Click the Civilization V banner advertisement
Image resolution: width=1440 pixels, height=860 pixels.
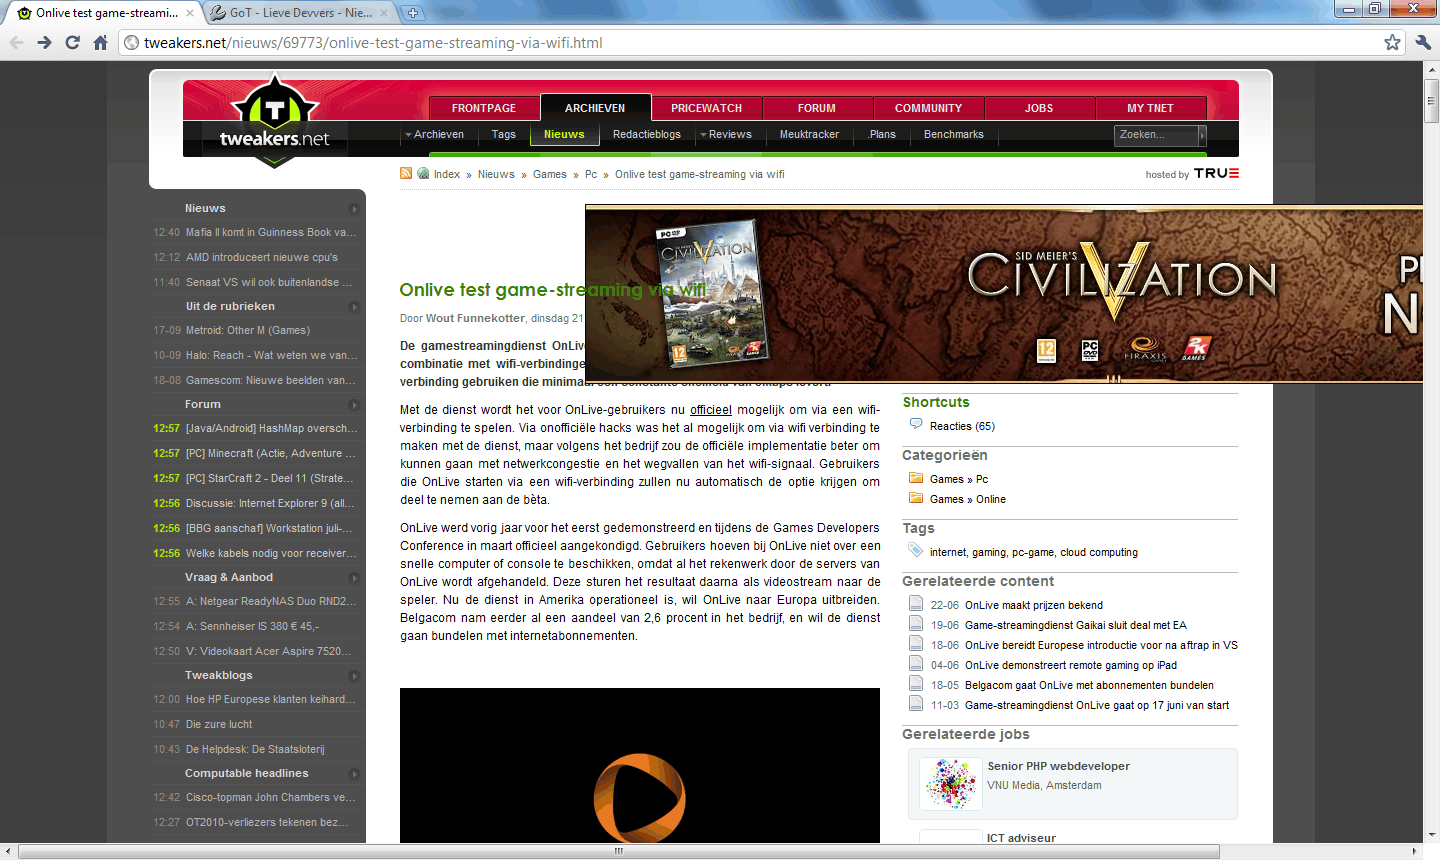1003,294
